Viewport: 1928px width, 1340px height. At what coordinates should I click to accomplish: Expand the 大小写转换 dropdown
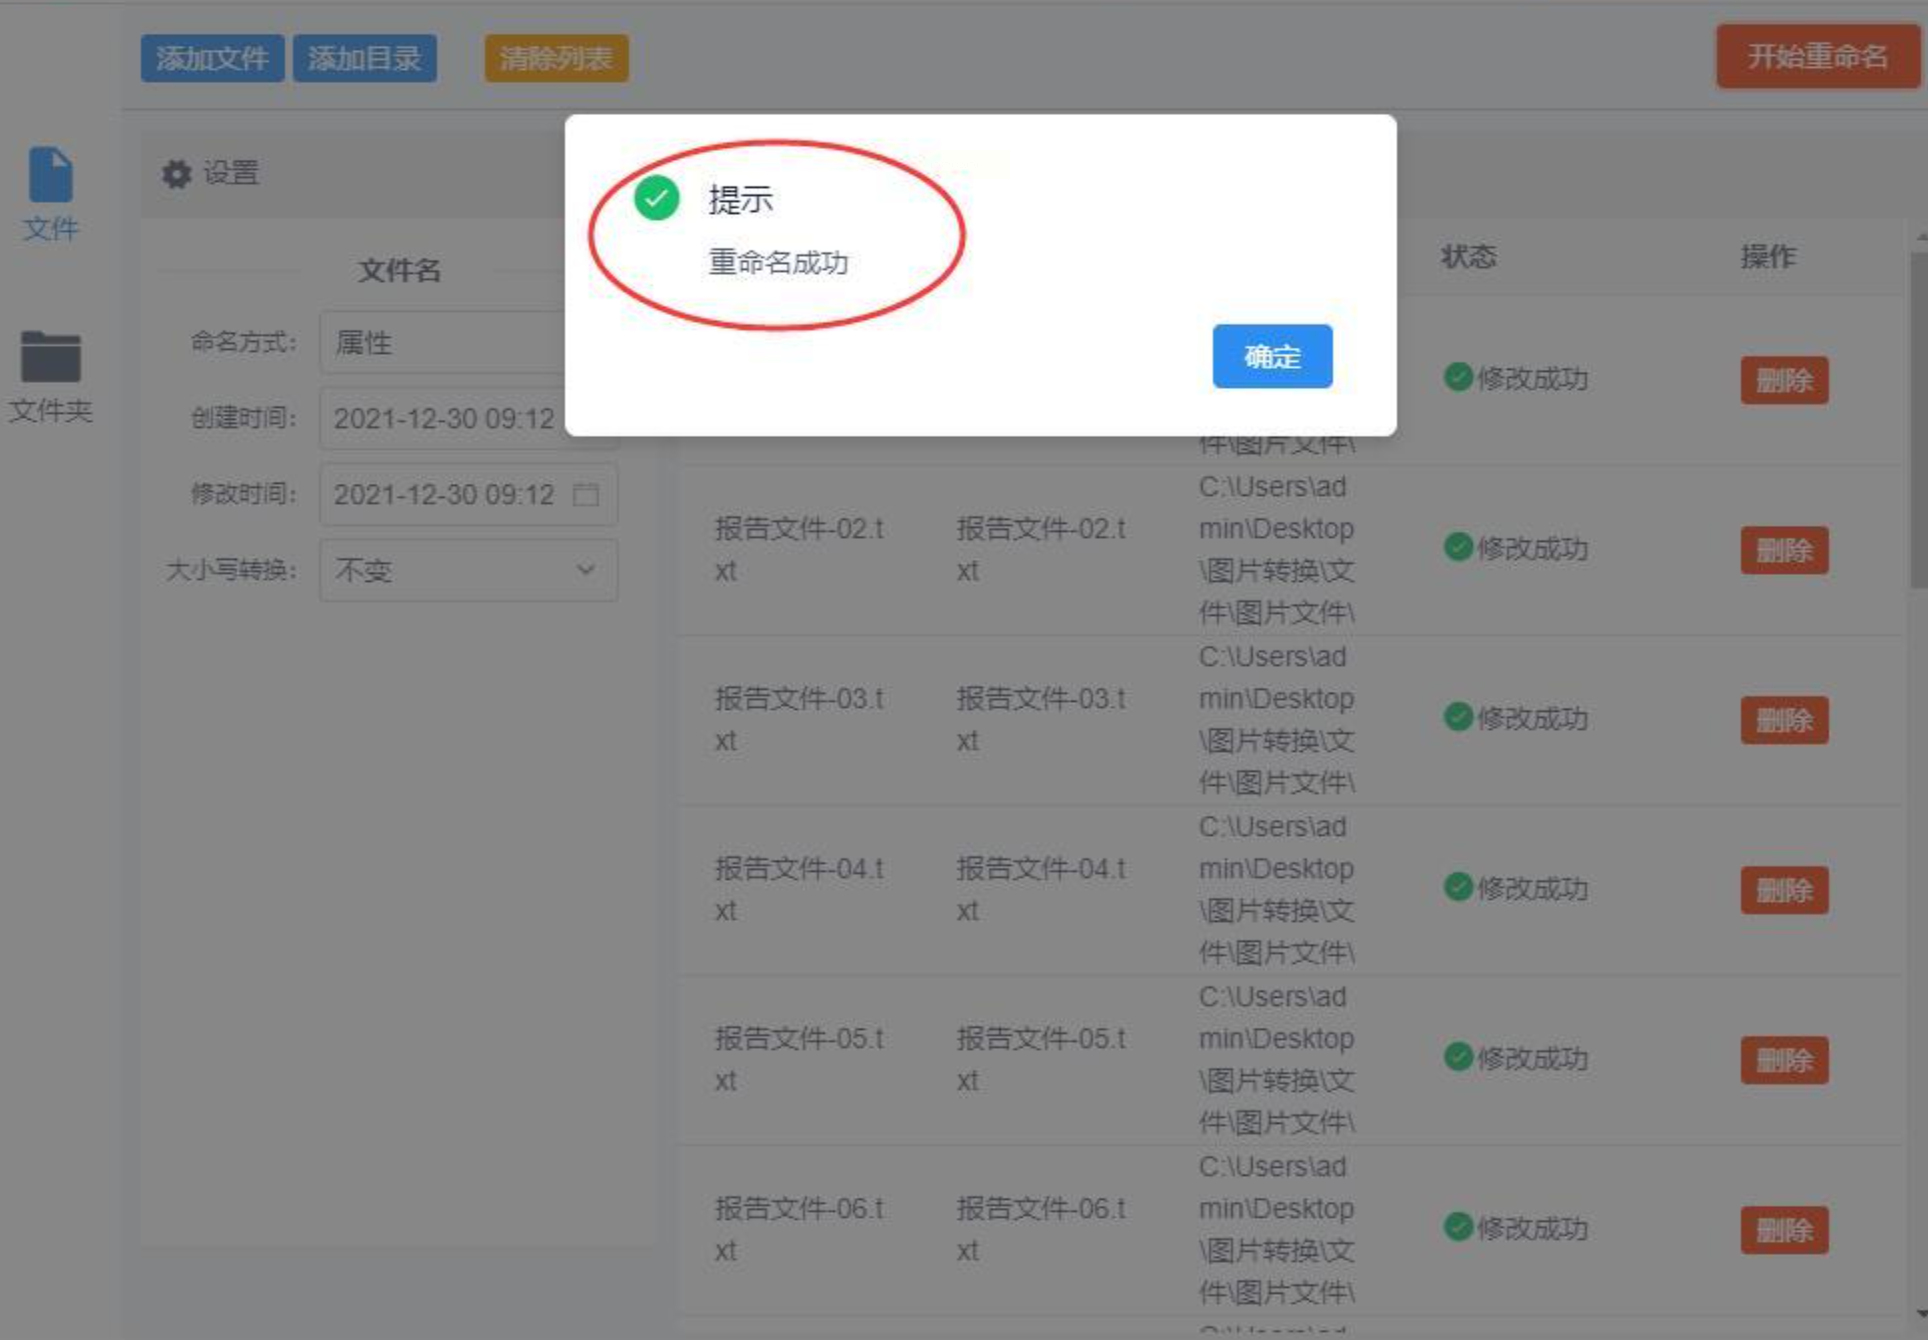tap(468, 570)
